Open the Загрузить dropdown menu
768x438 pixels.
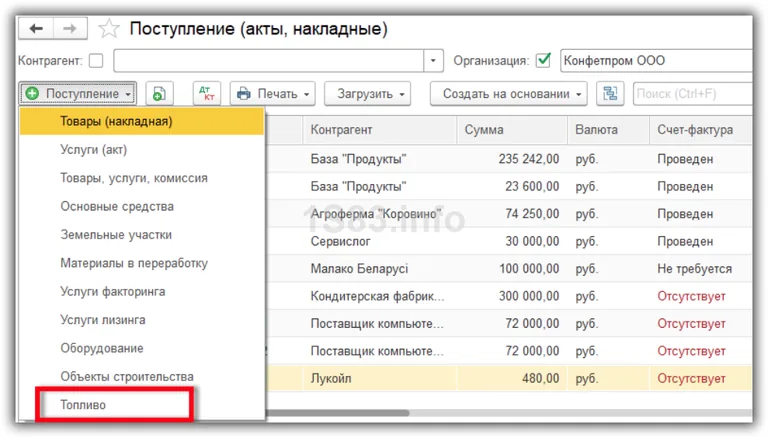[367, 94]
